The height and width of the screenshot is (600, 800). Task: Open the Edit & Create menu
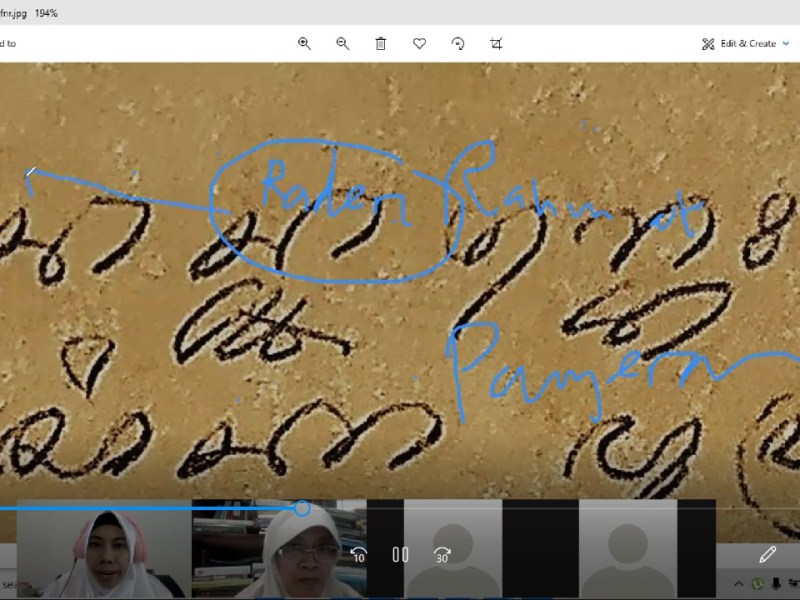[x=738, y=43]
